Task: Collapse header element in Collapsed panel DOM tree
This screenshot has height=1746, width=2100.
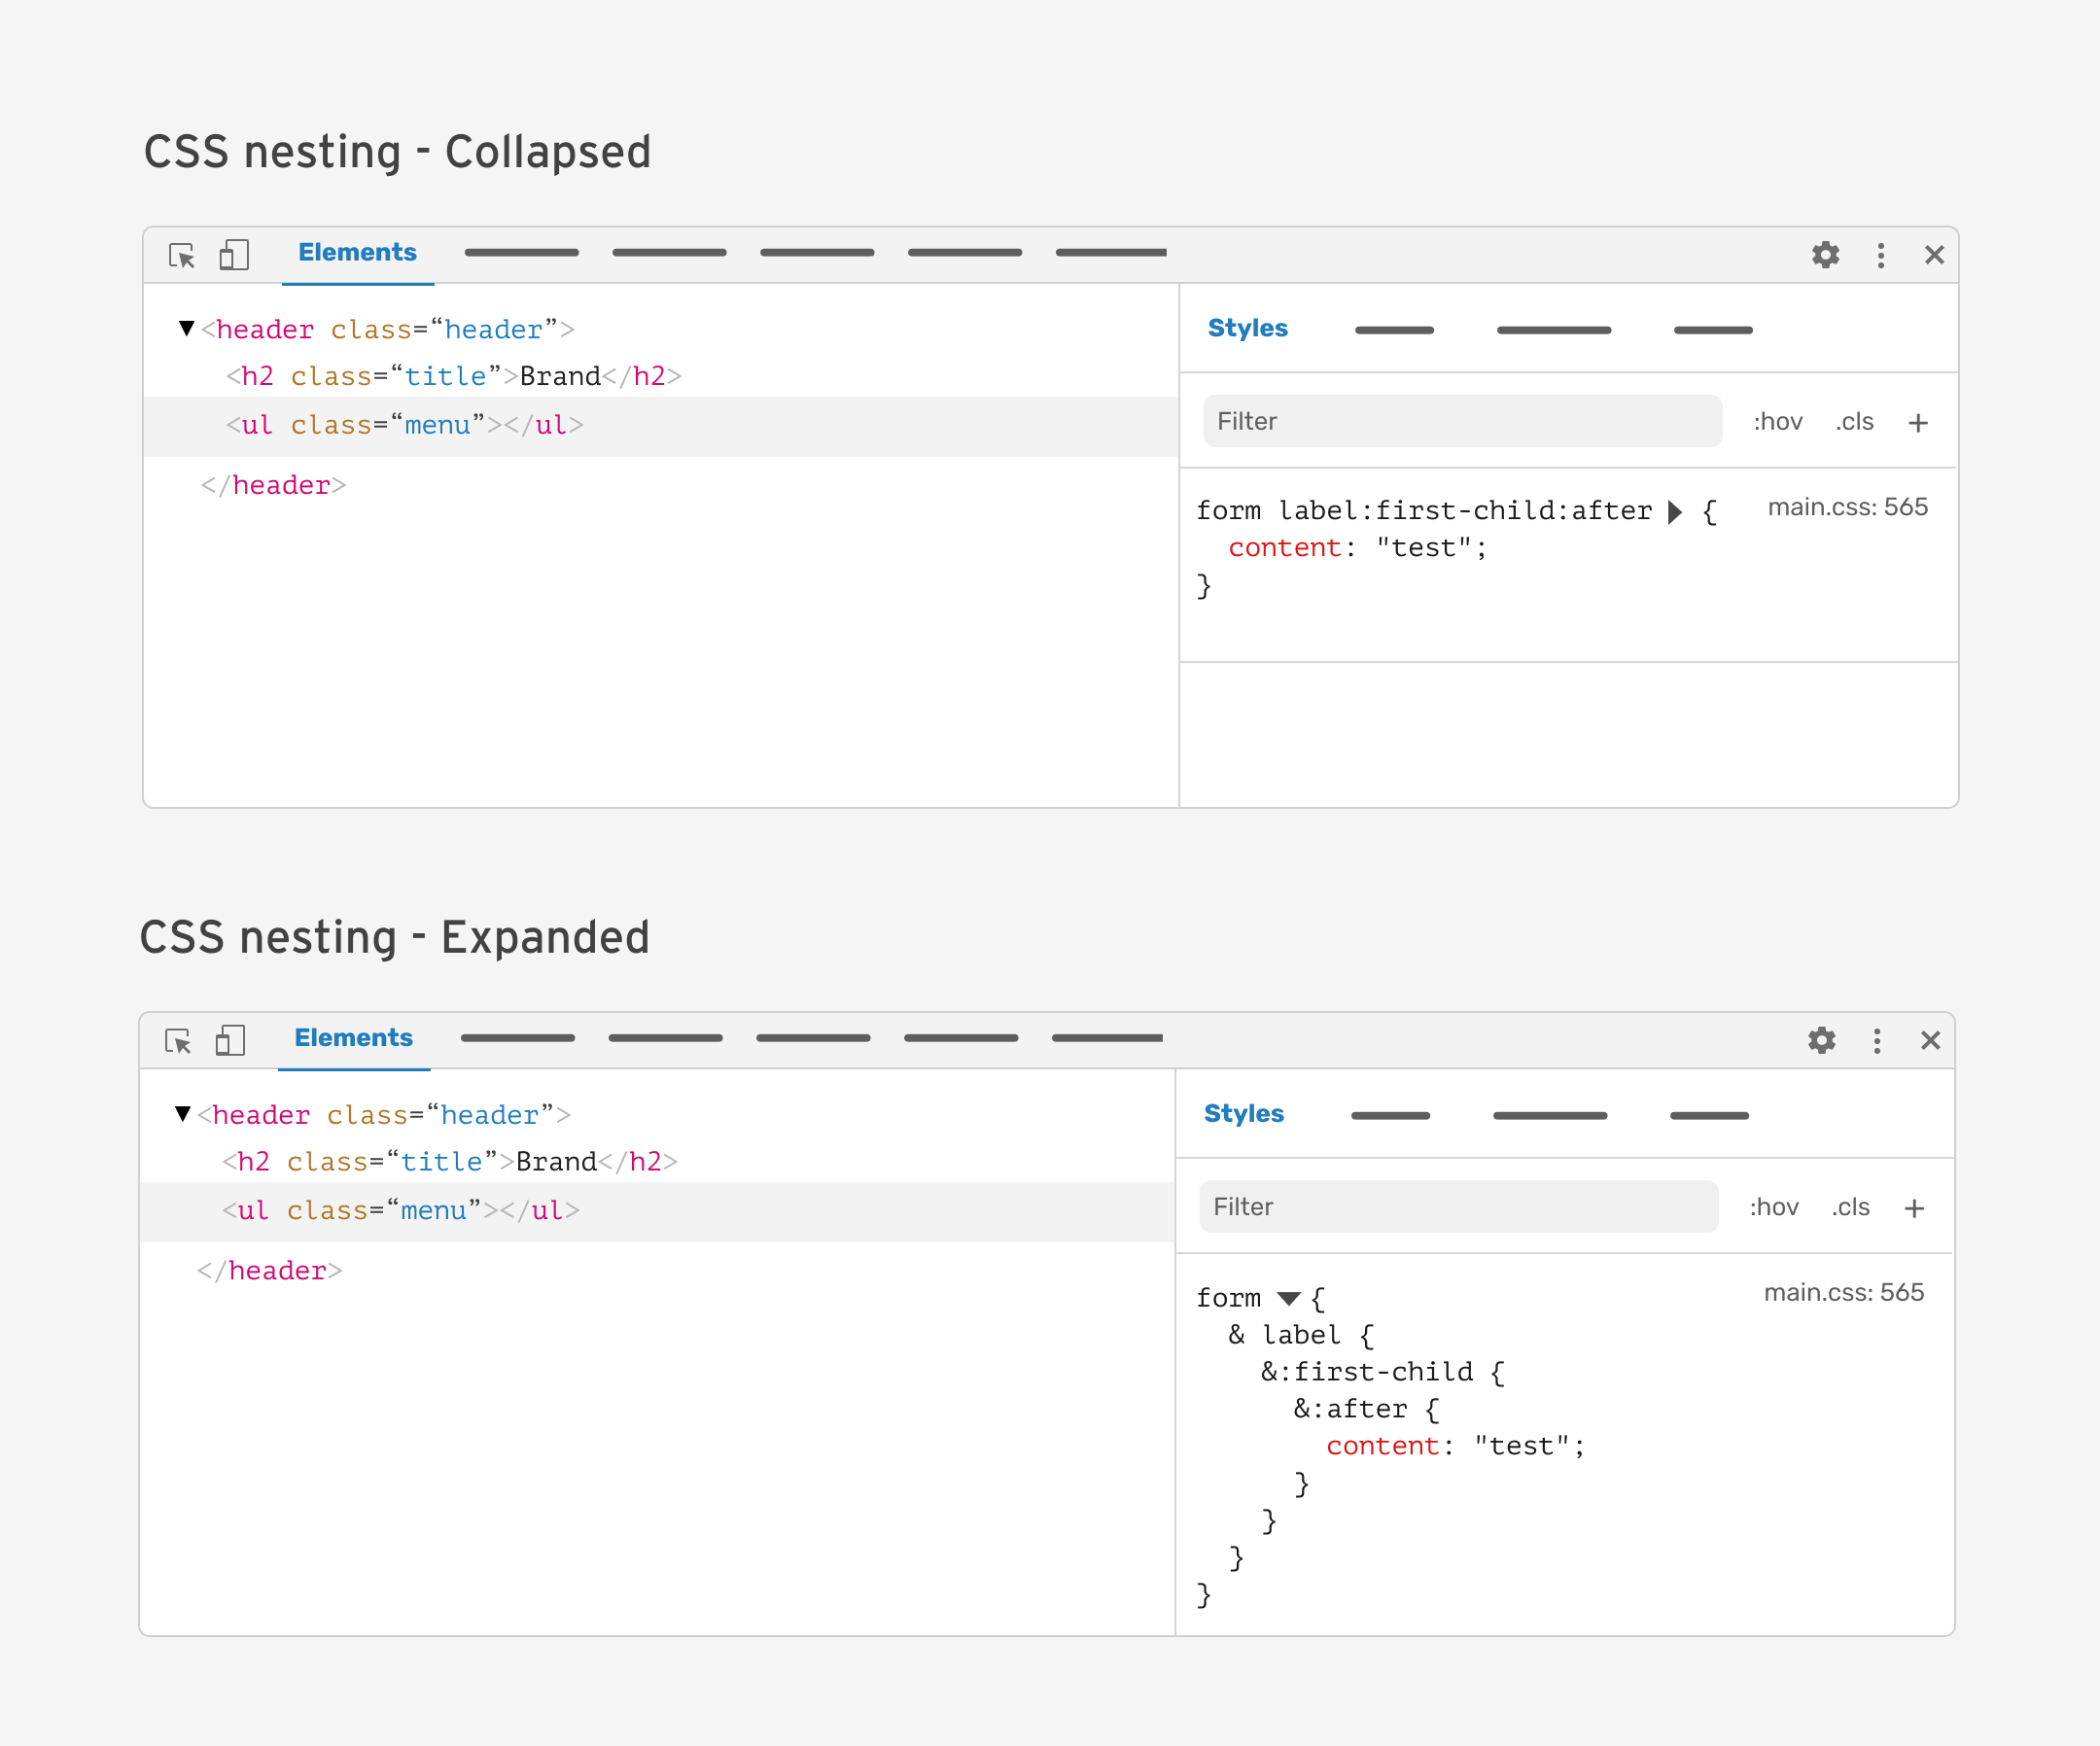Action: 186,328
